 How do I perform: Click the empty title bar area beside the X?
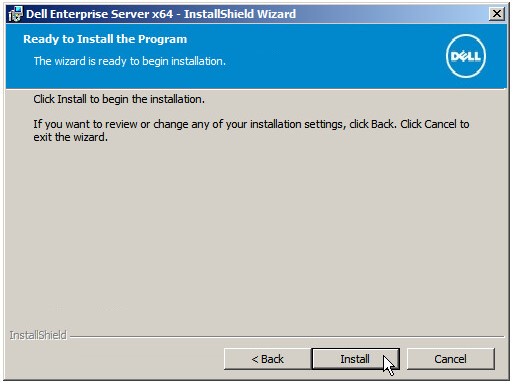[392, 14]
